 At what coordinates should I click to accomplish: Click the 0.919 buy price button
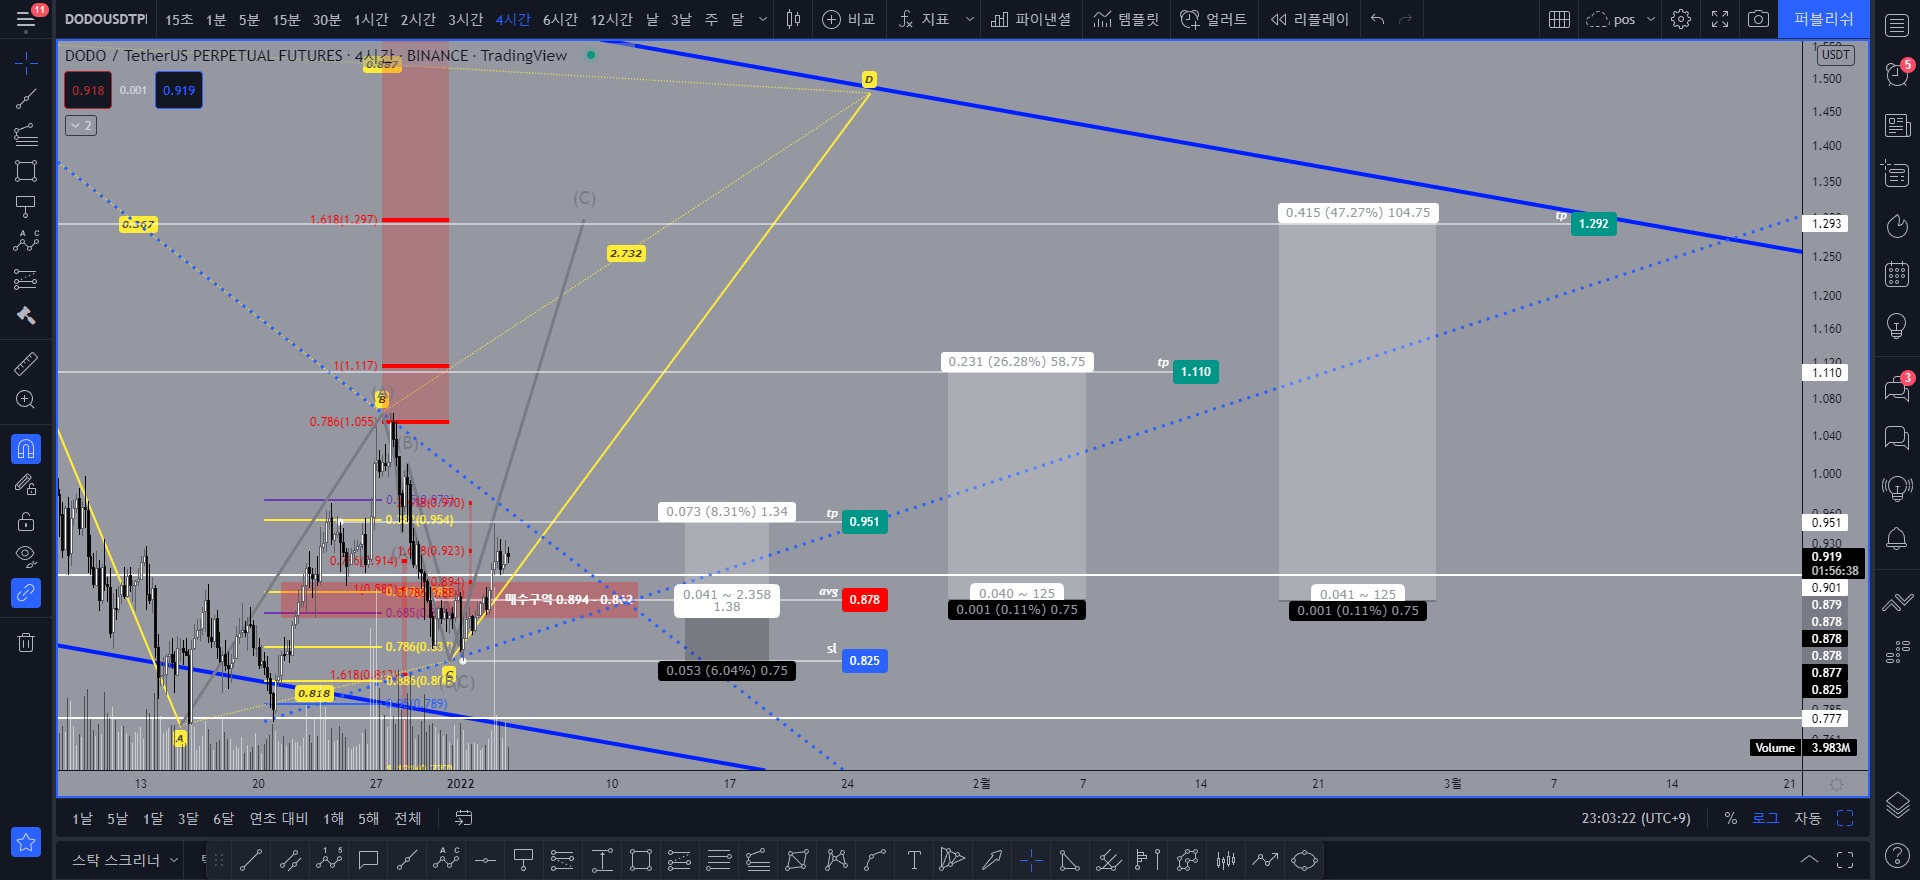pos(179,90)
